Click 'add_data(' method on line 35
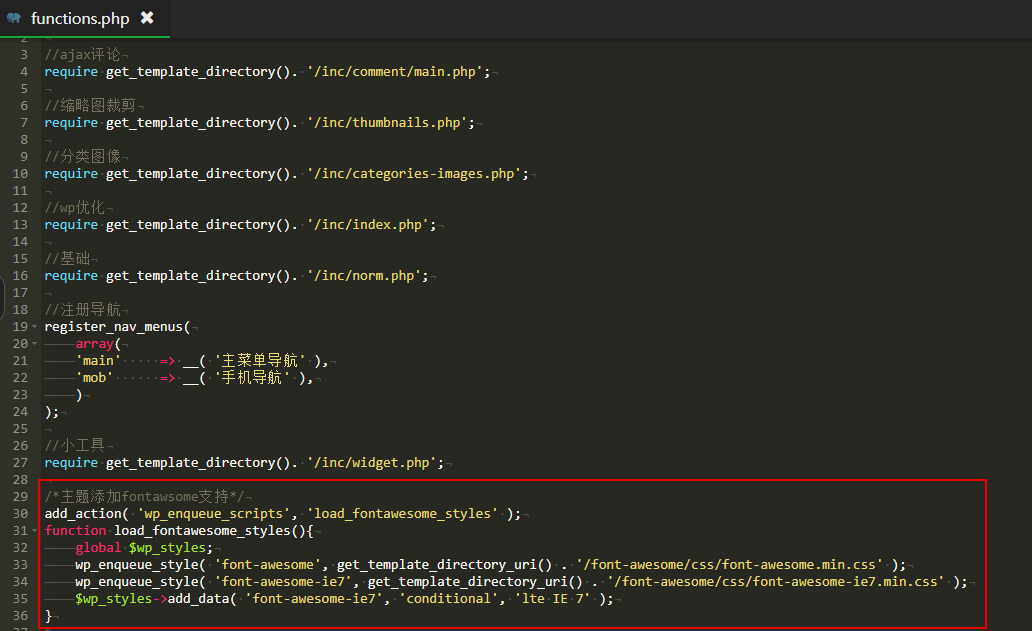Screen dimensions: 1032x631 pyautogui.click(x=202, y=599)
